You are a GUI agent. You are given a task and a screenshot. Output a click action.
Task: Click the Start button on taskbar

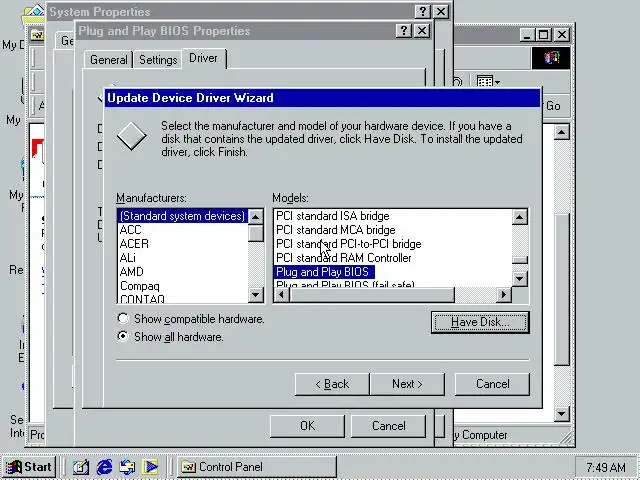29,467
